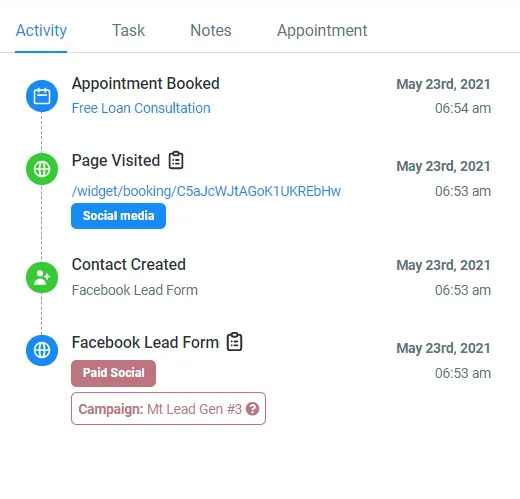This screenshot has width=520, height=499.
Task: Click the Paid Social badge
Action: click(113, 373)
